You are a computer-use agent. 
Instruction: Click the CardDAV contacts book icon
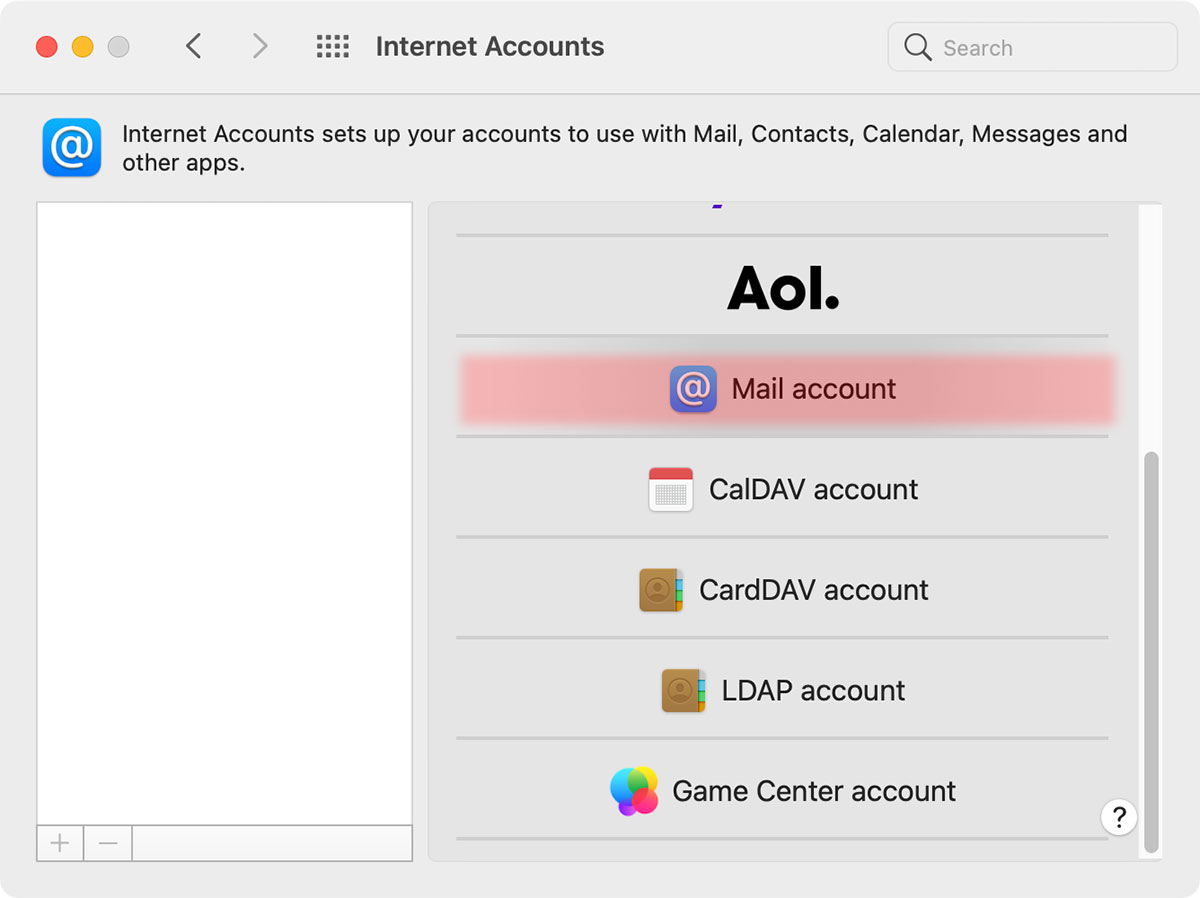pos(661,590)
